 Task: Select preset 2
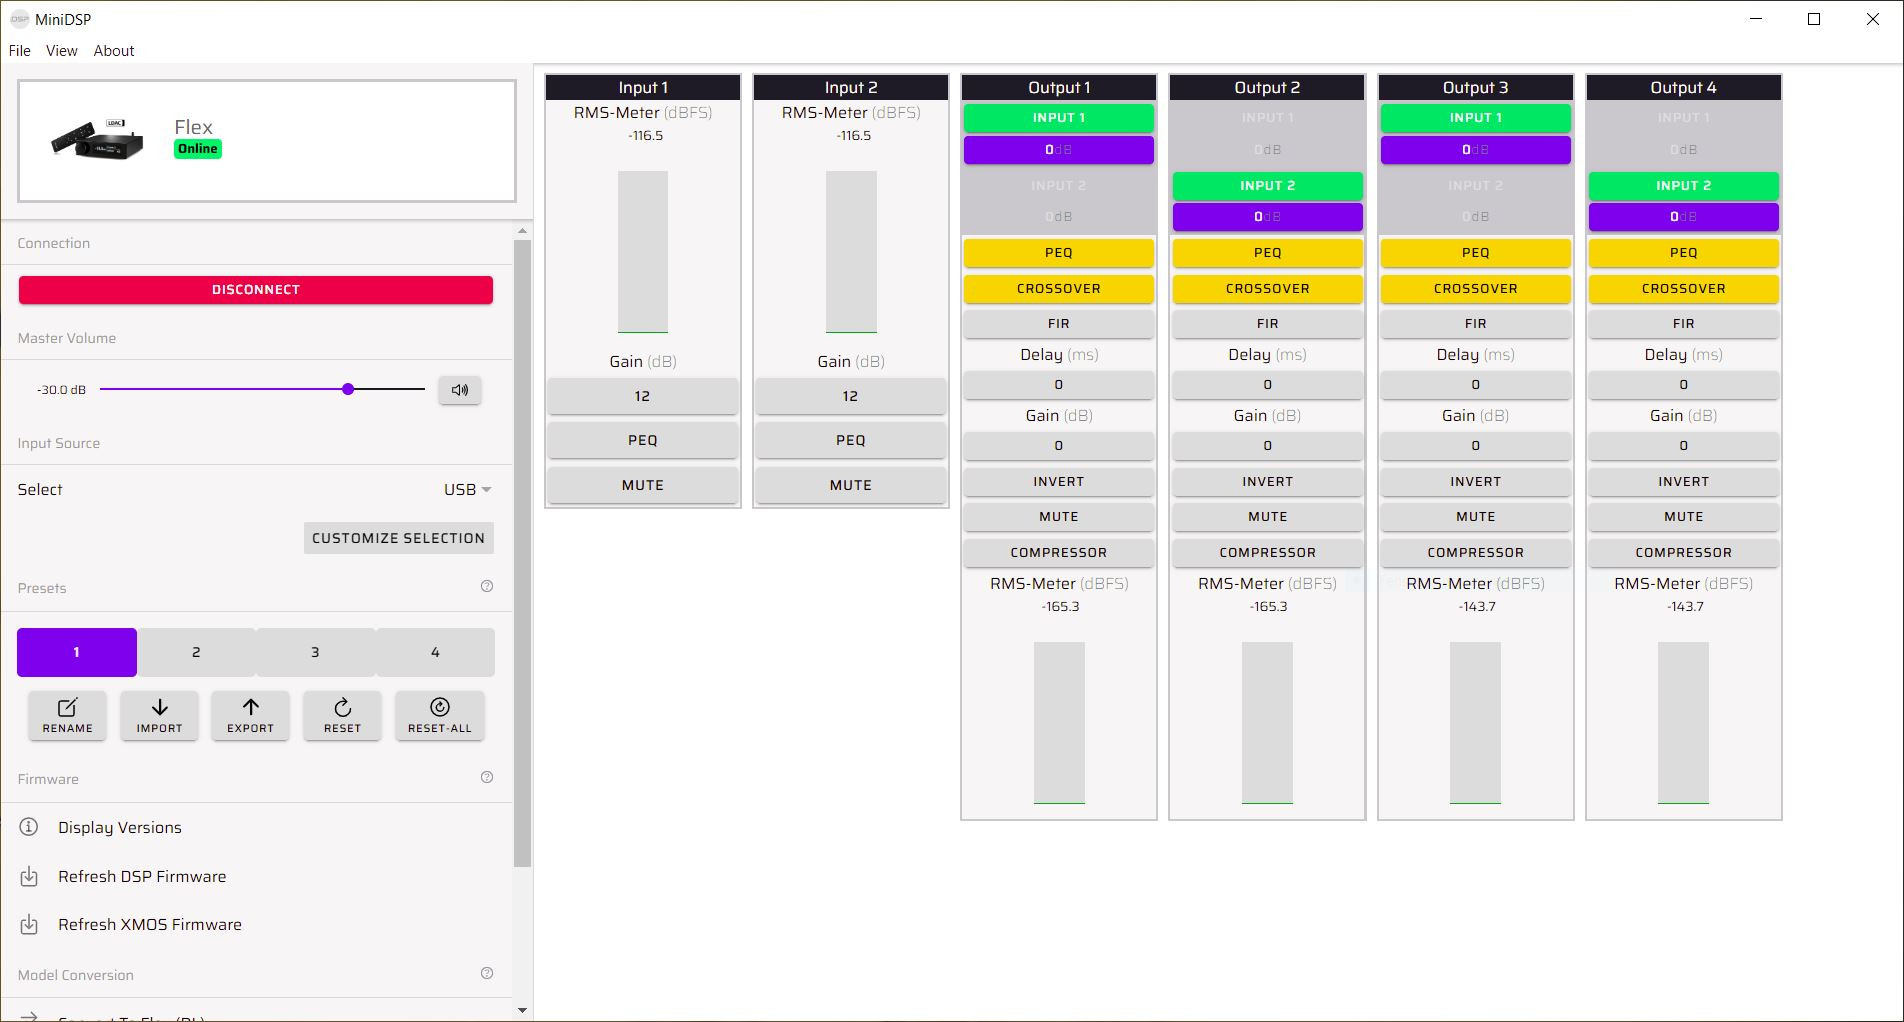pos(196,652)
